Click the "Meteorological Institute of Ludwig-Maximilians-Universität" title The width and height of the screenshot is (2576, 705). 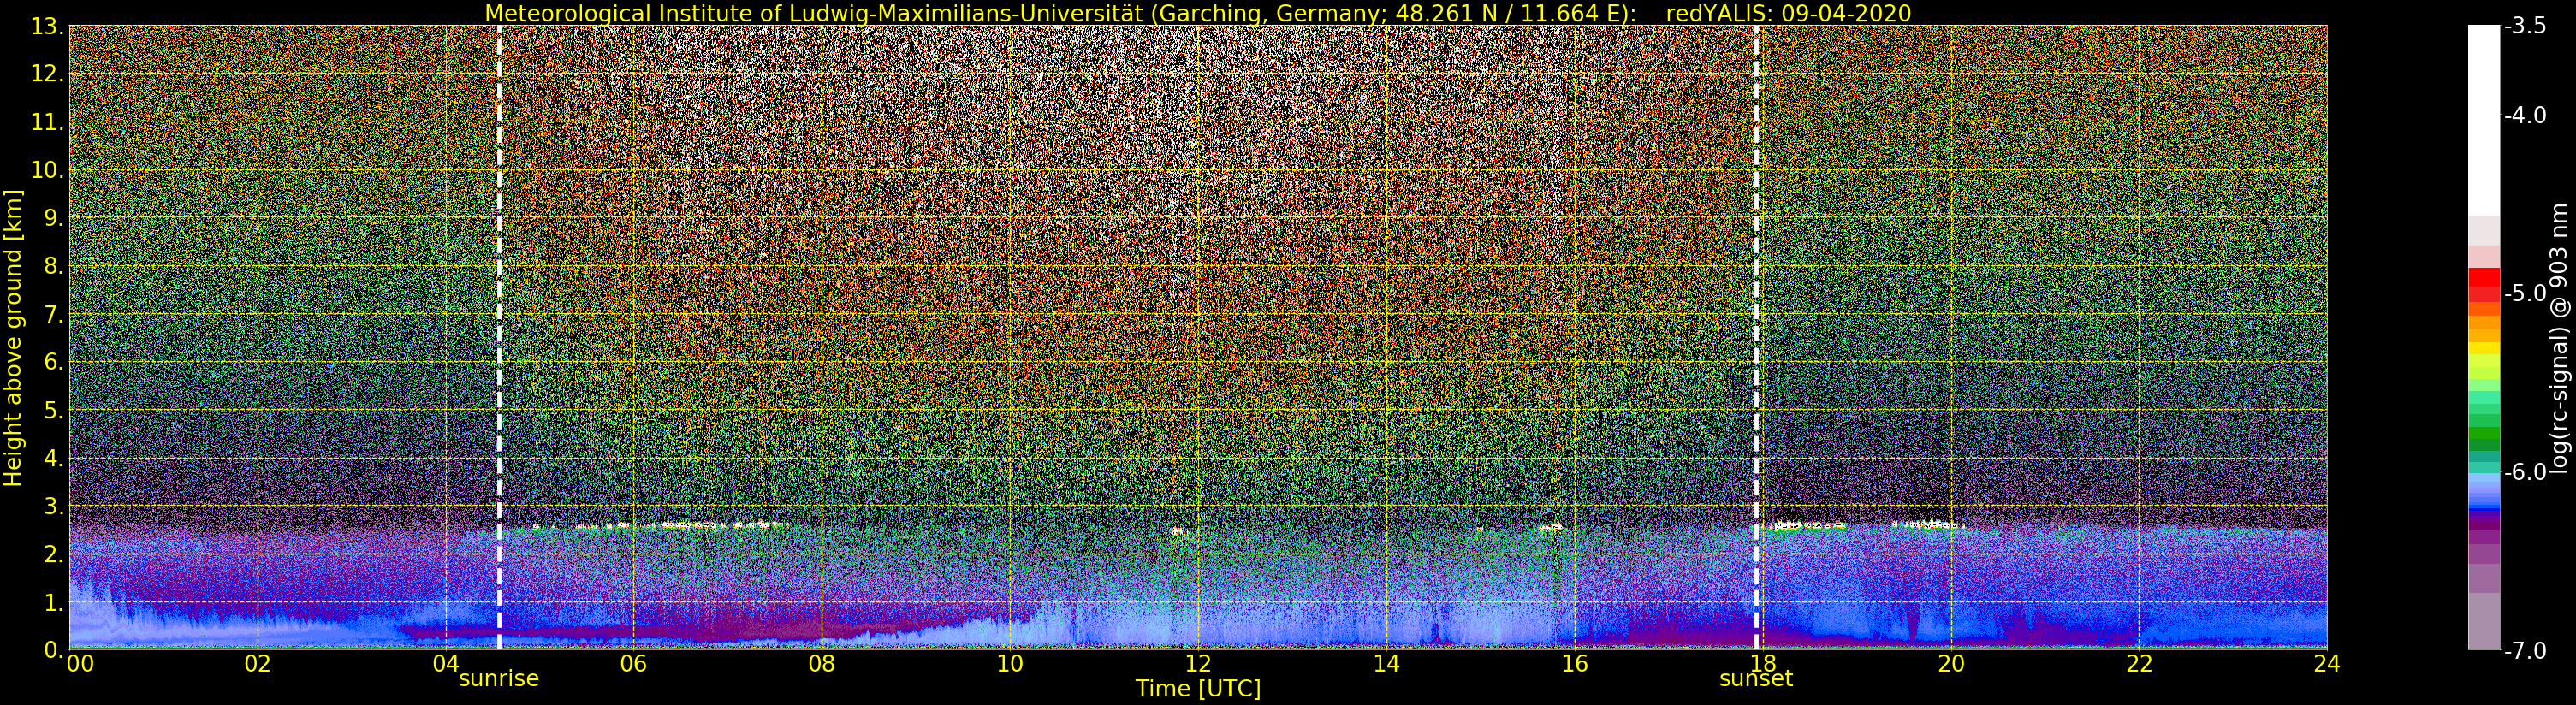point(815,13)
